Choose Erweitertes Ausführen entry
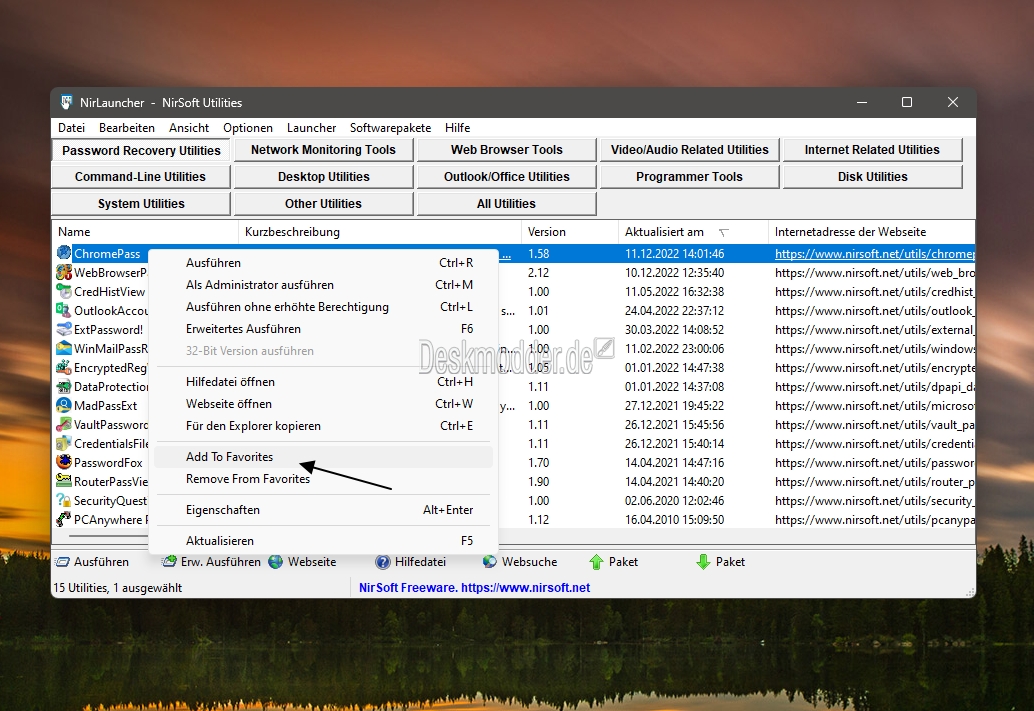Viewport: 1034px width, 711px height. (x=323, y=328)
